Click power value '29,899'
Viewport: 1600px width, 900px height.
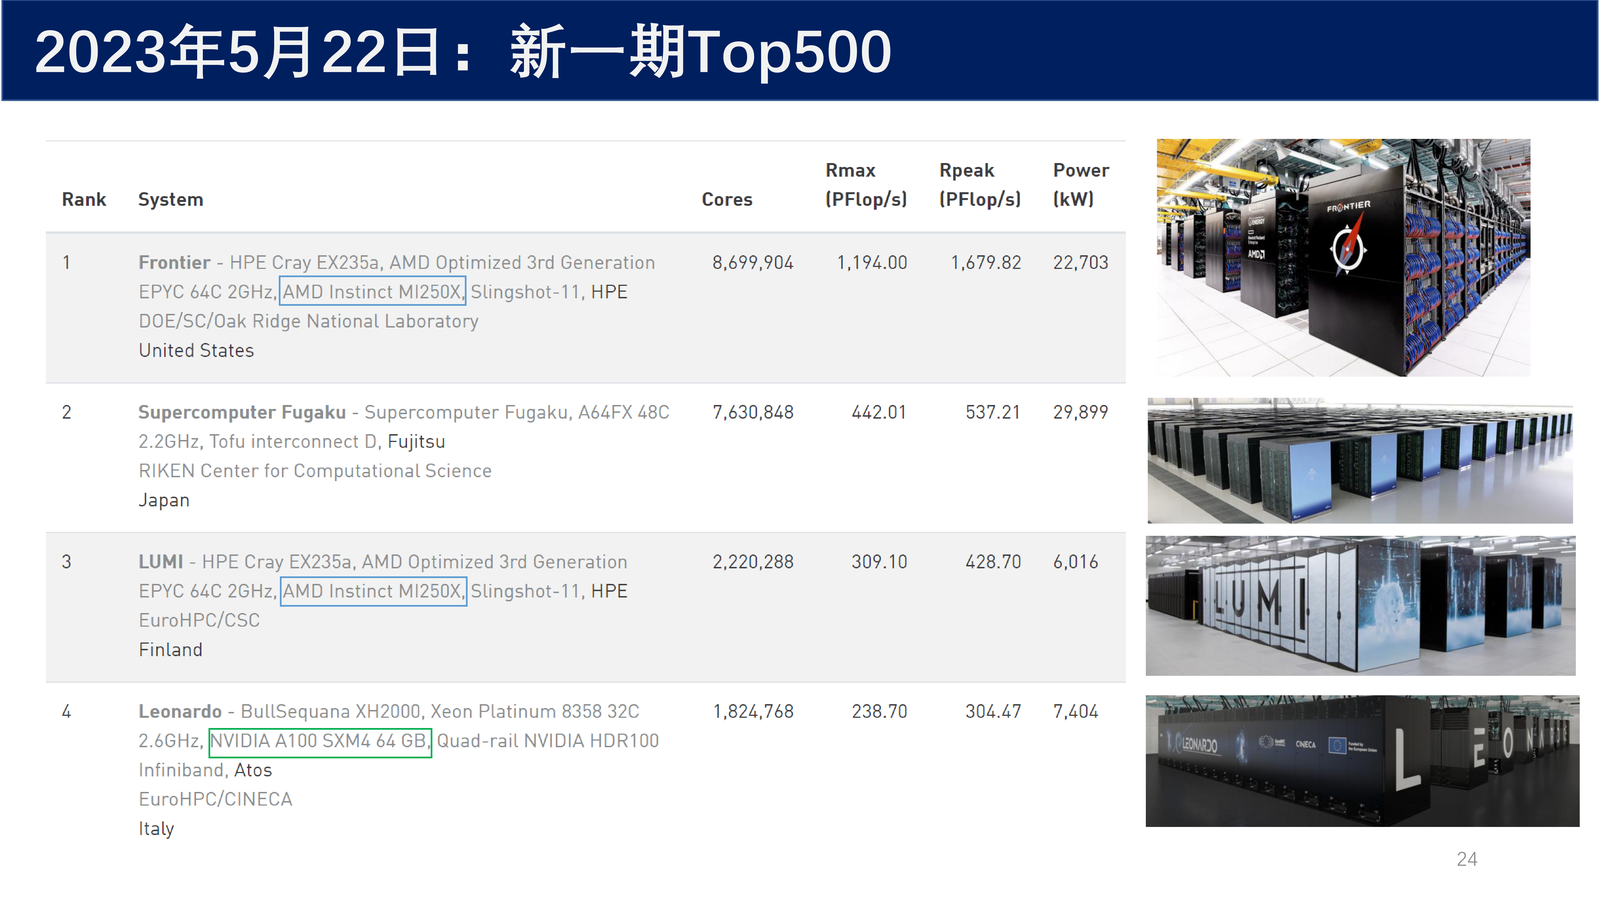(x=1081, y=412)
